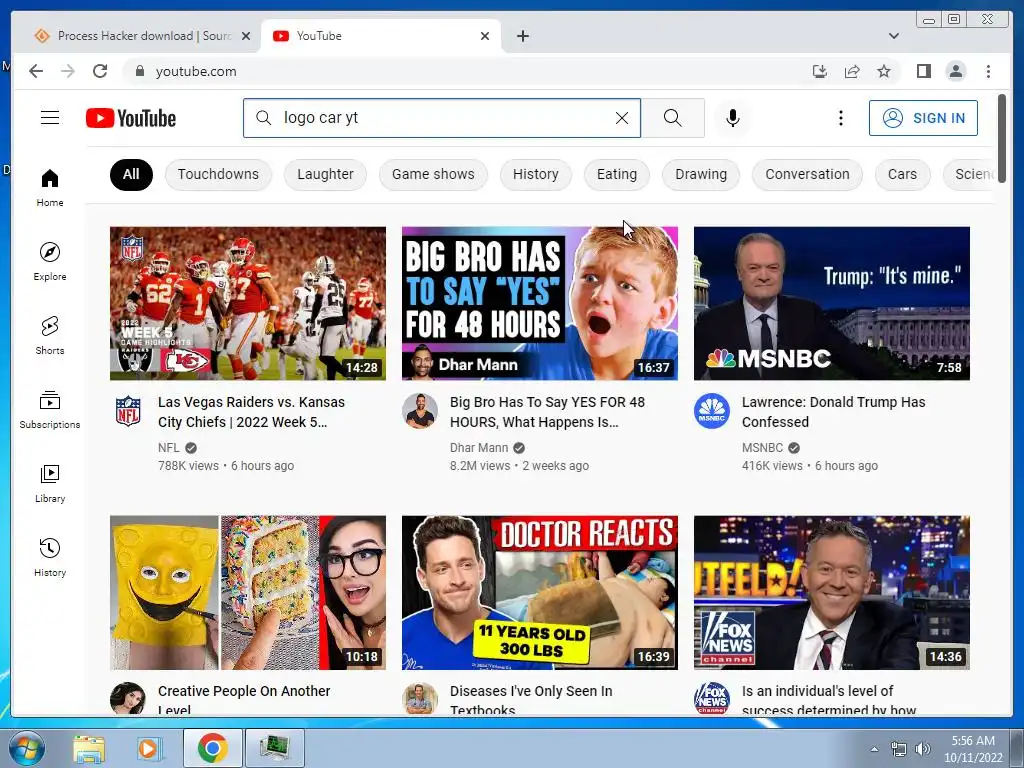
Task: Clear the search box with X
Action: (622, 118)
